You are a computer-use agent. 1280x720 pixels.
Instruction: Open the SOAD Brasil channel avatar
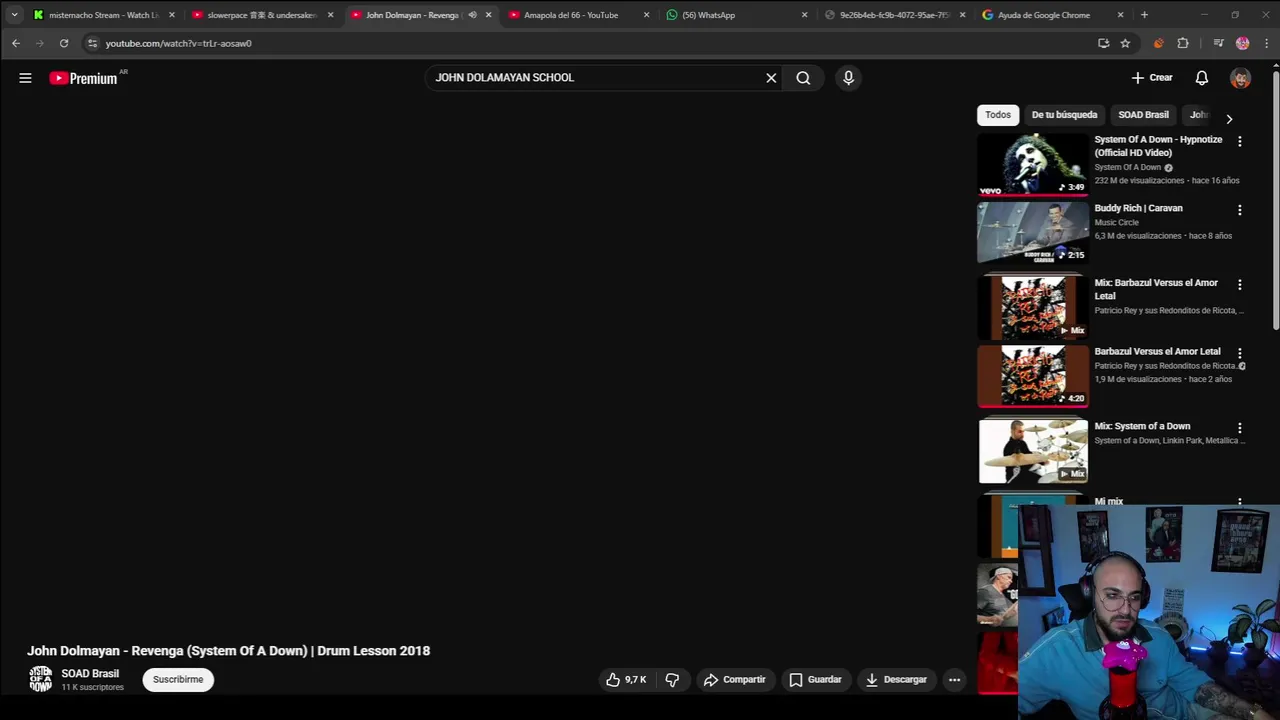pyautogui.click(x=40, y=680)
